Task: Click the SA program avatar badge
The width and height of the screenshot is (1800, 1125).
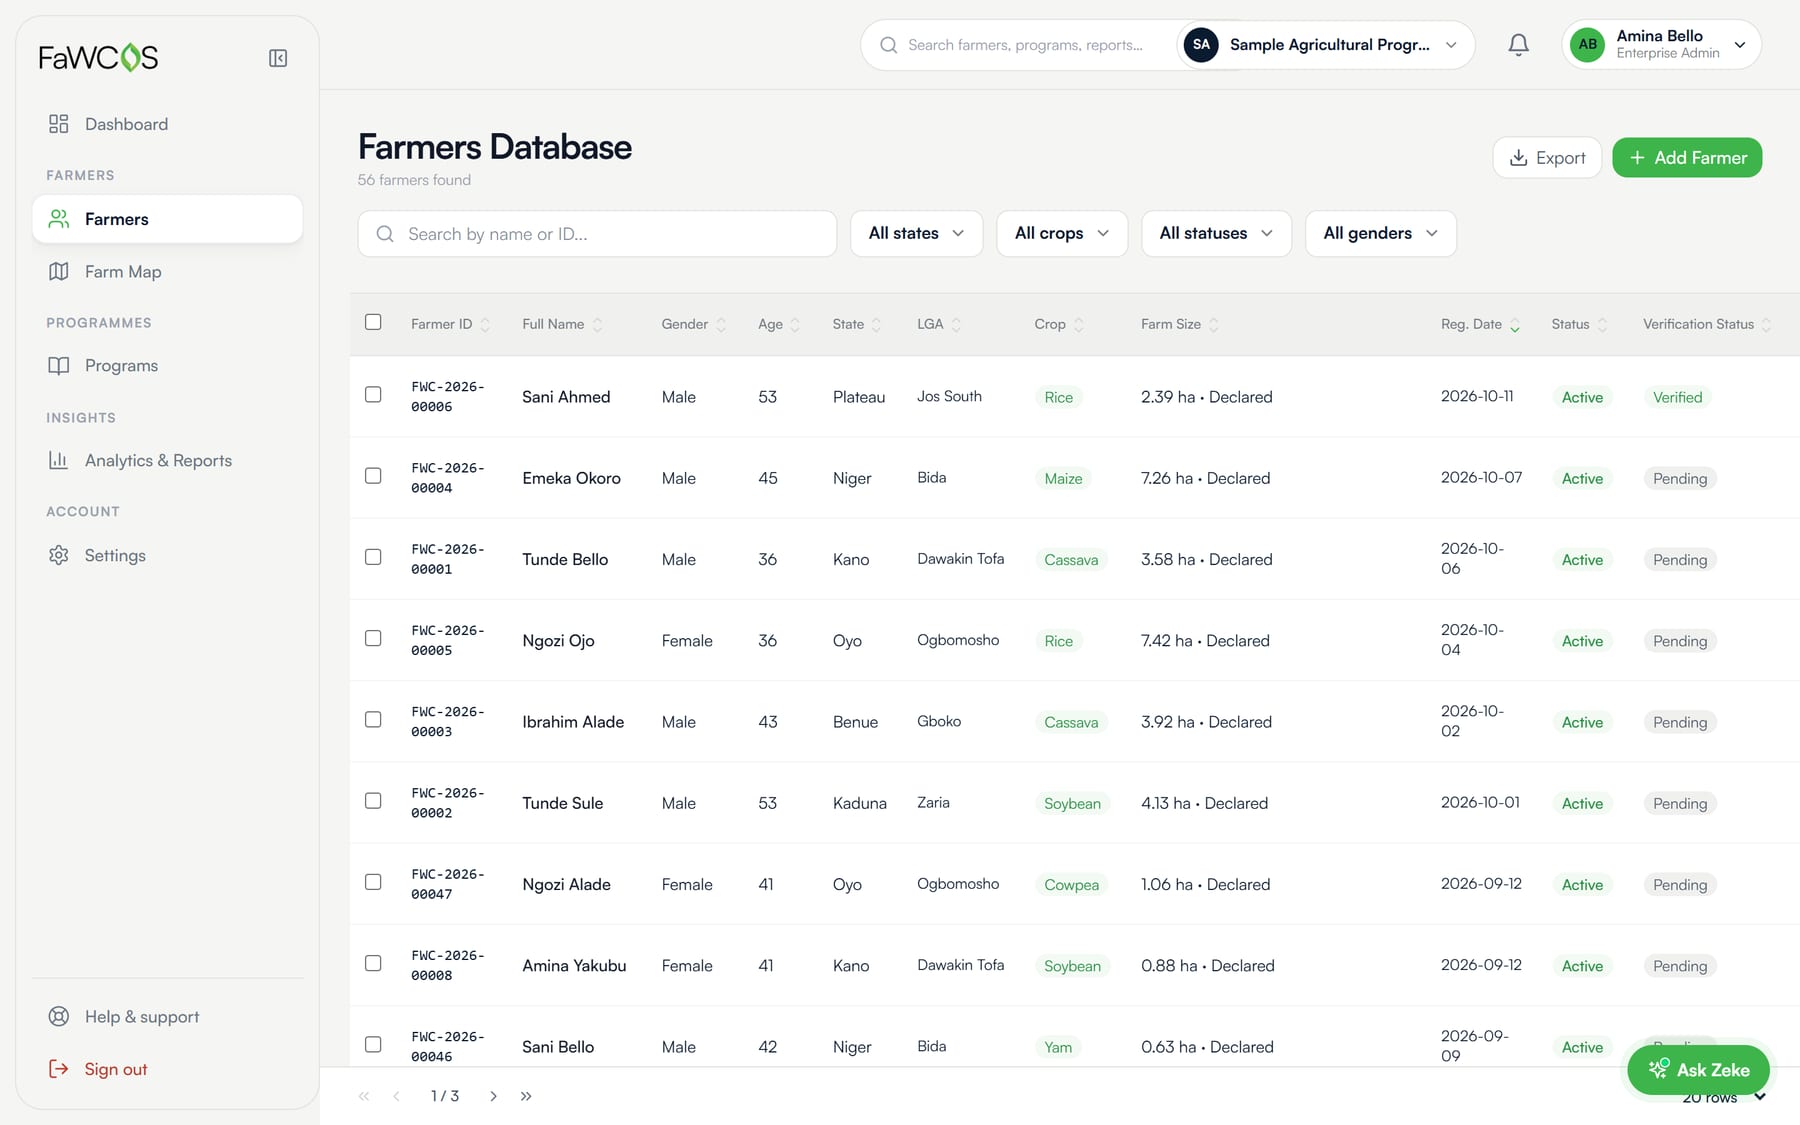Action: [x=1201, y=45]
